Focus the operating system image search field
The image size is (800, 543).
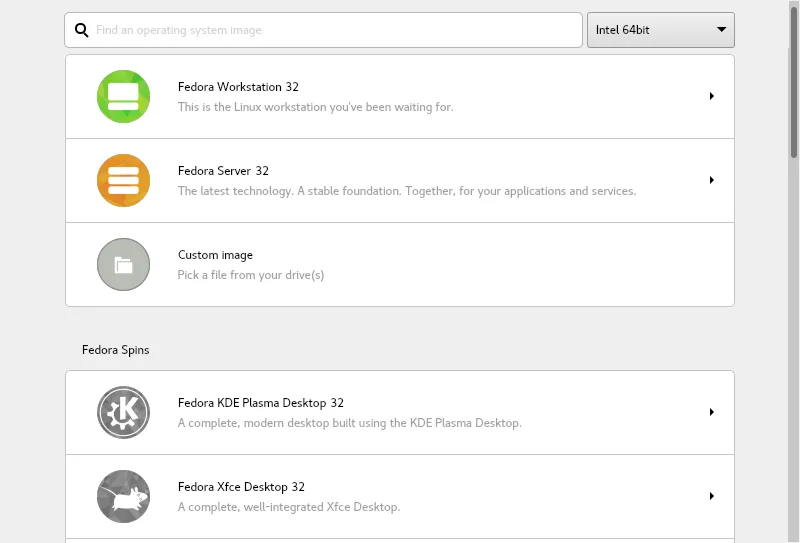[330, 30]
